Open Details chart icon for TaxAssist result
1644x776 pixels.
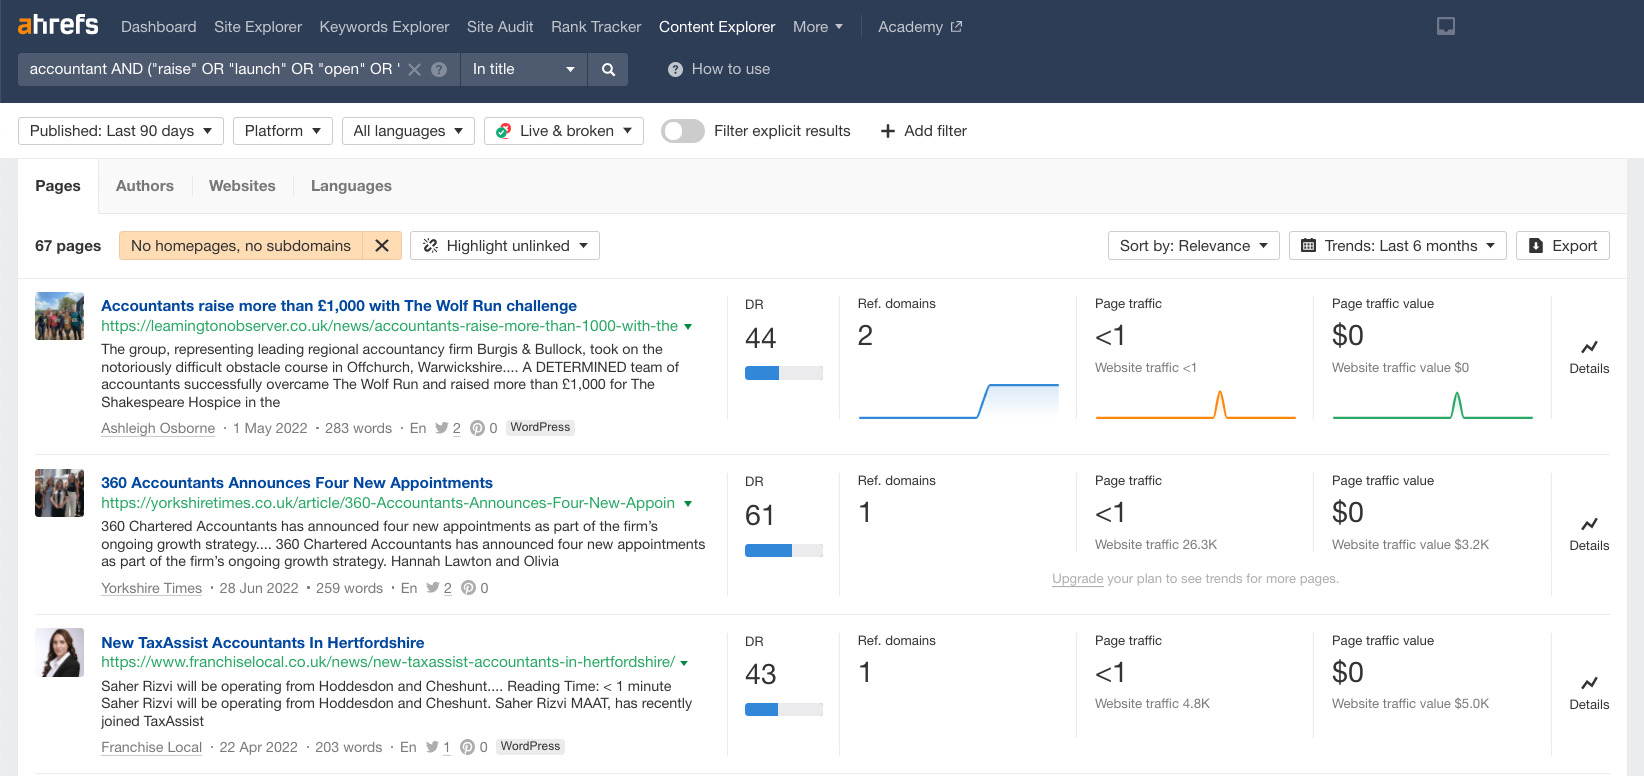coord(1589,684)
